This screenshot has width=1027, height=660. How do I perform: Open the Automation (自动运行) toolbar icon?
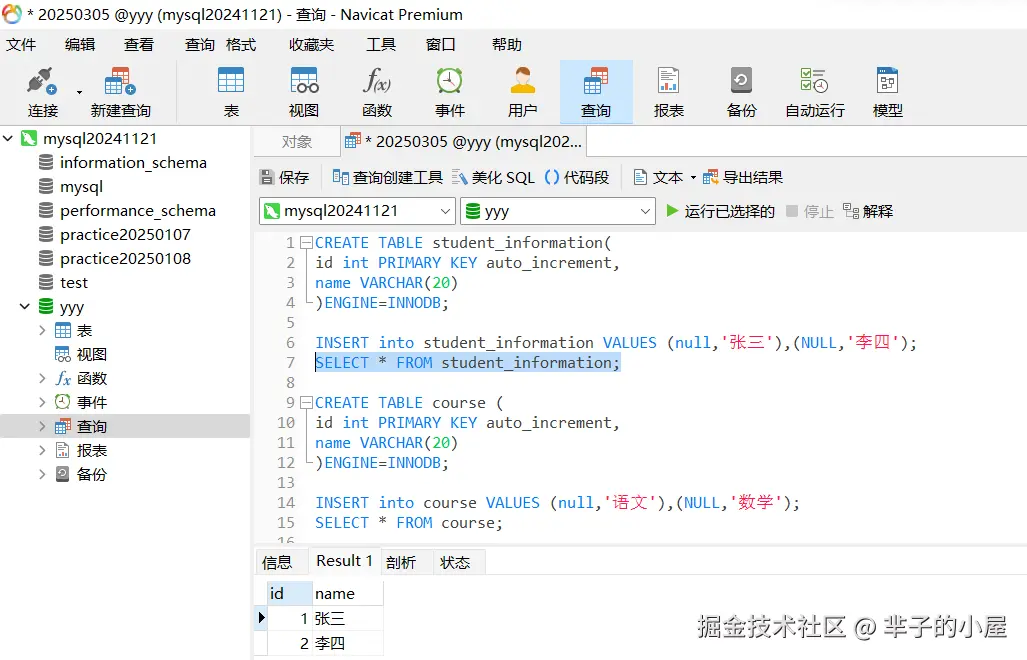click(815, 92)
